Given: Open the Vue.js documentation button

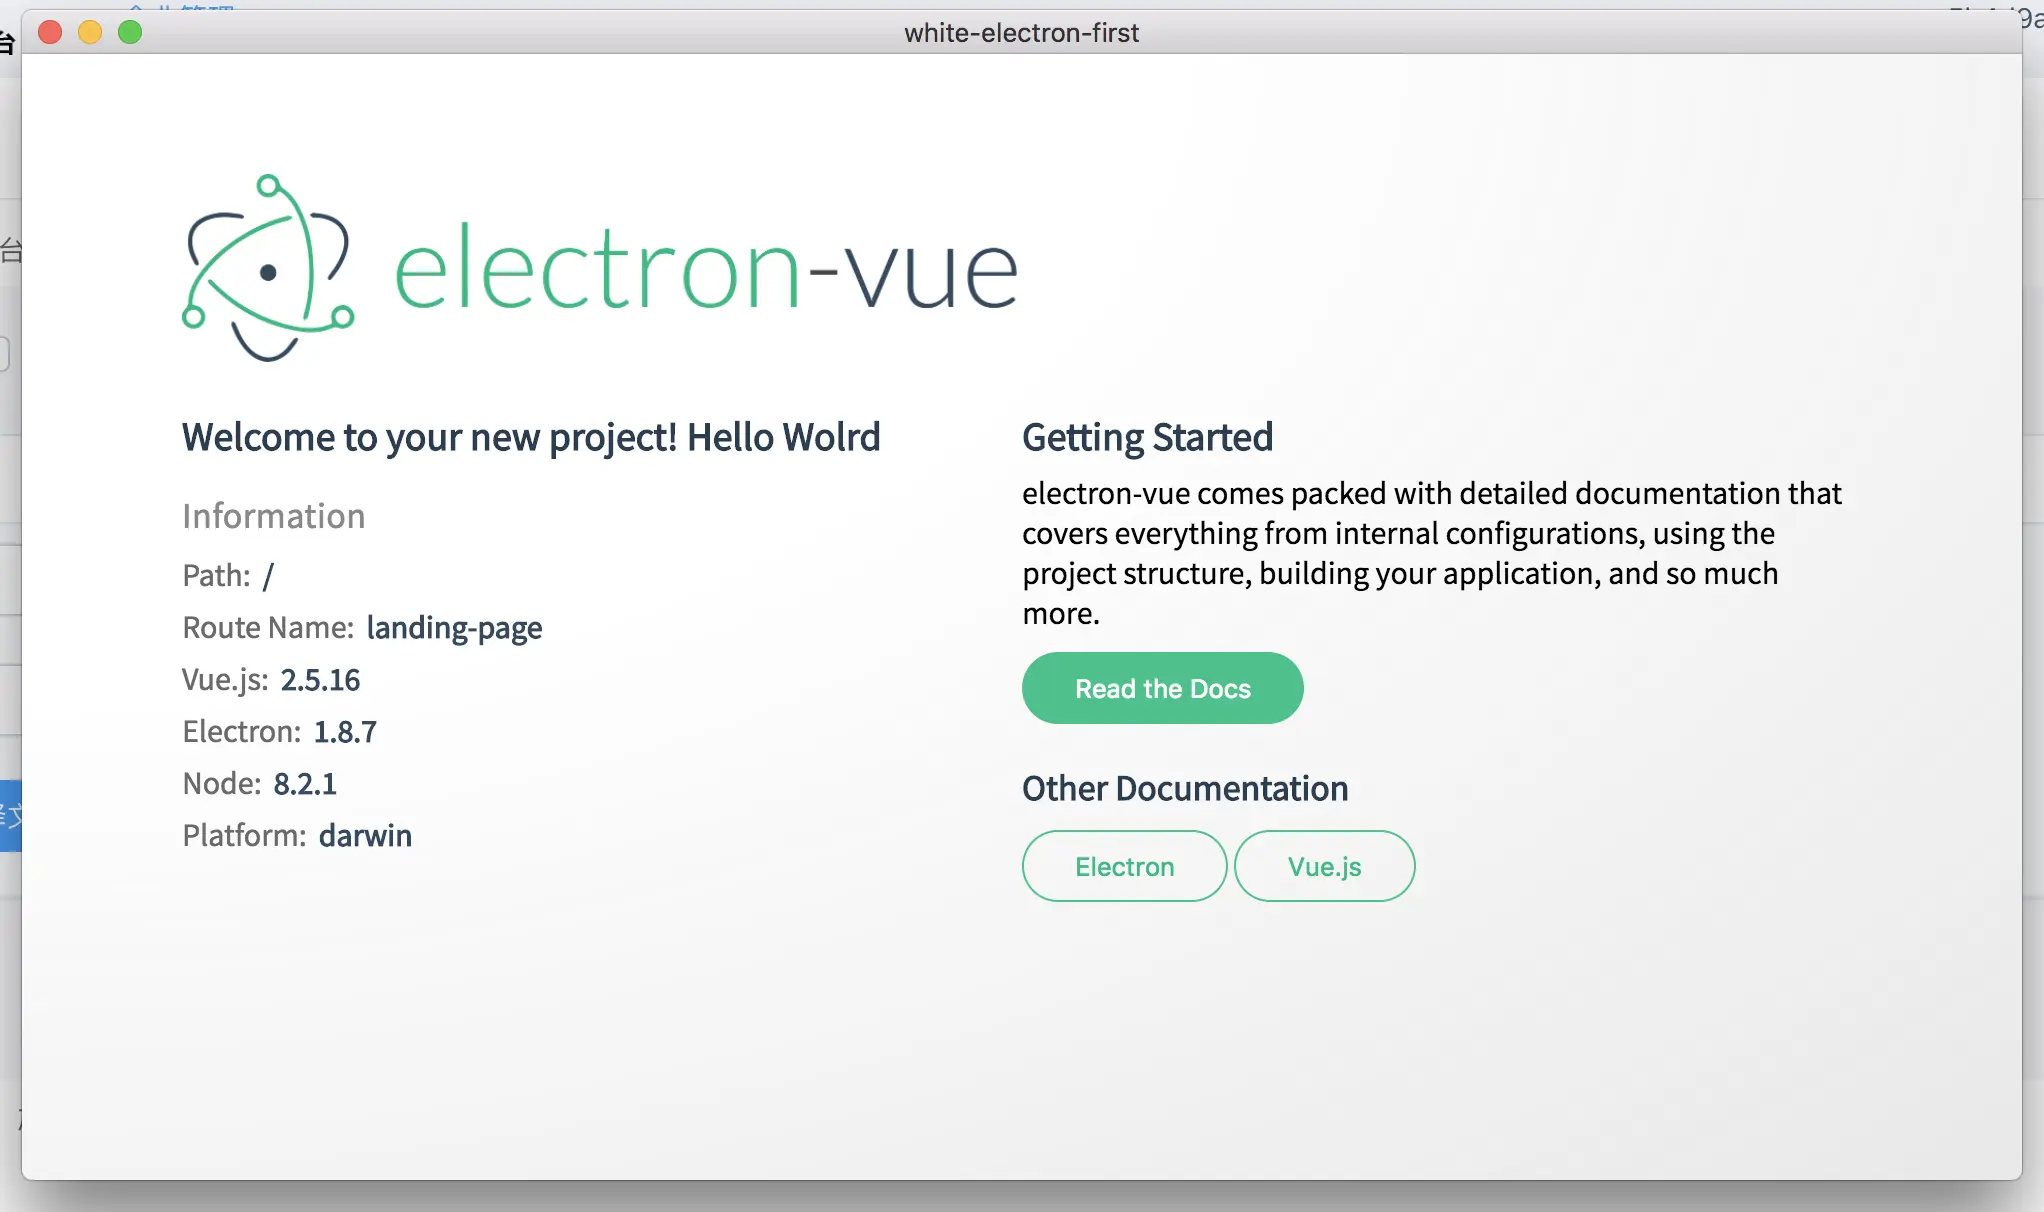Looking at the screenshot, I should [1324, 866].
